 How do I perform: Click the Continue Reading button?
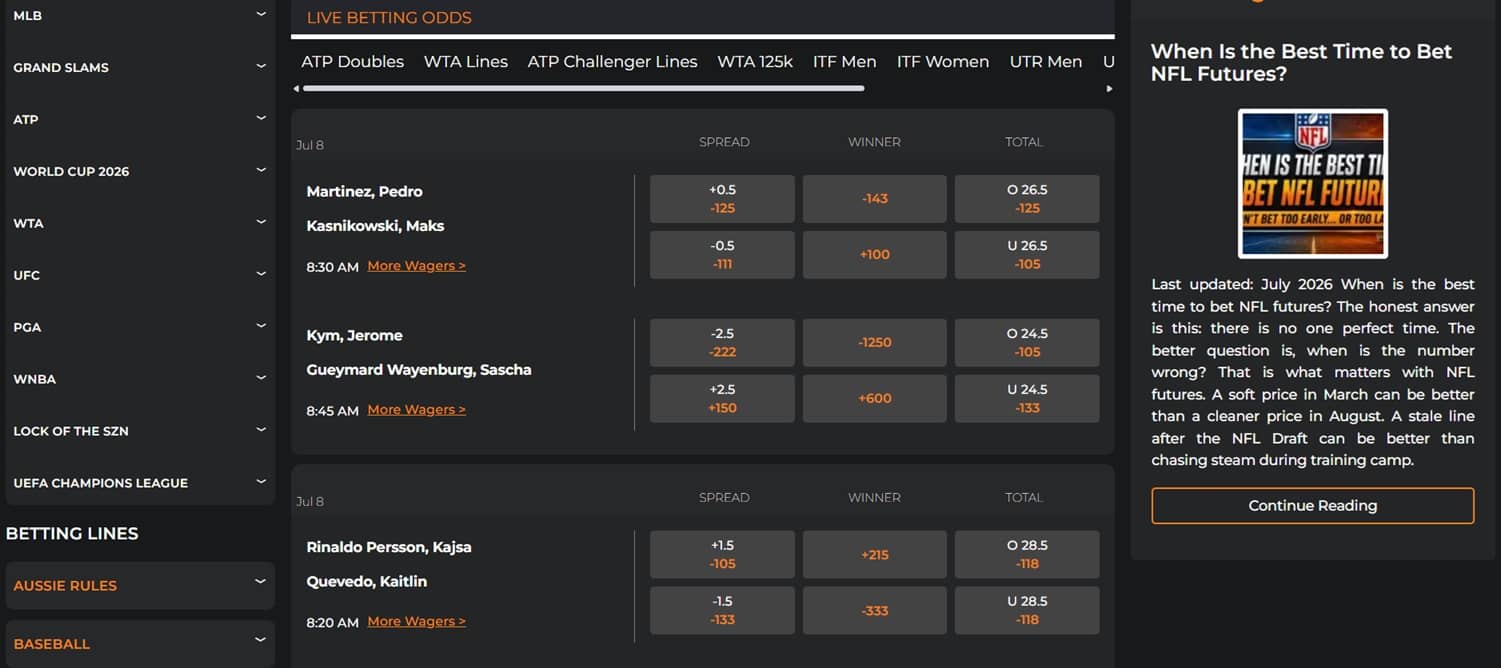click(x=1312, y=506)
